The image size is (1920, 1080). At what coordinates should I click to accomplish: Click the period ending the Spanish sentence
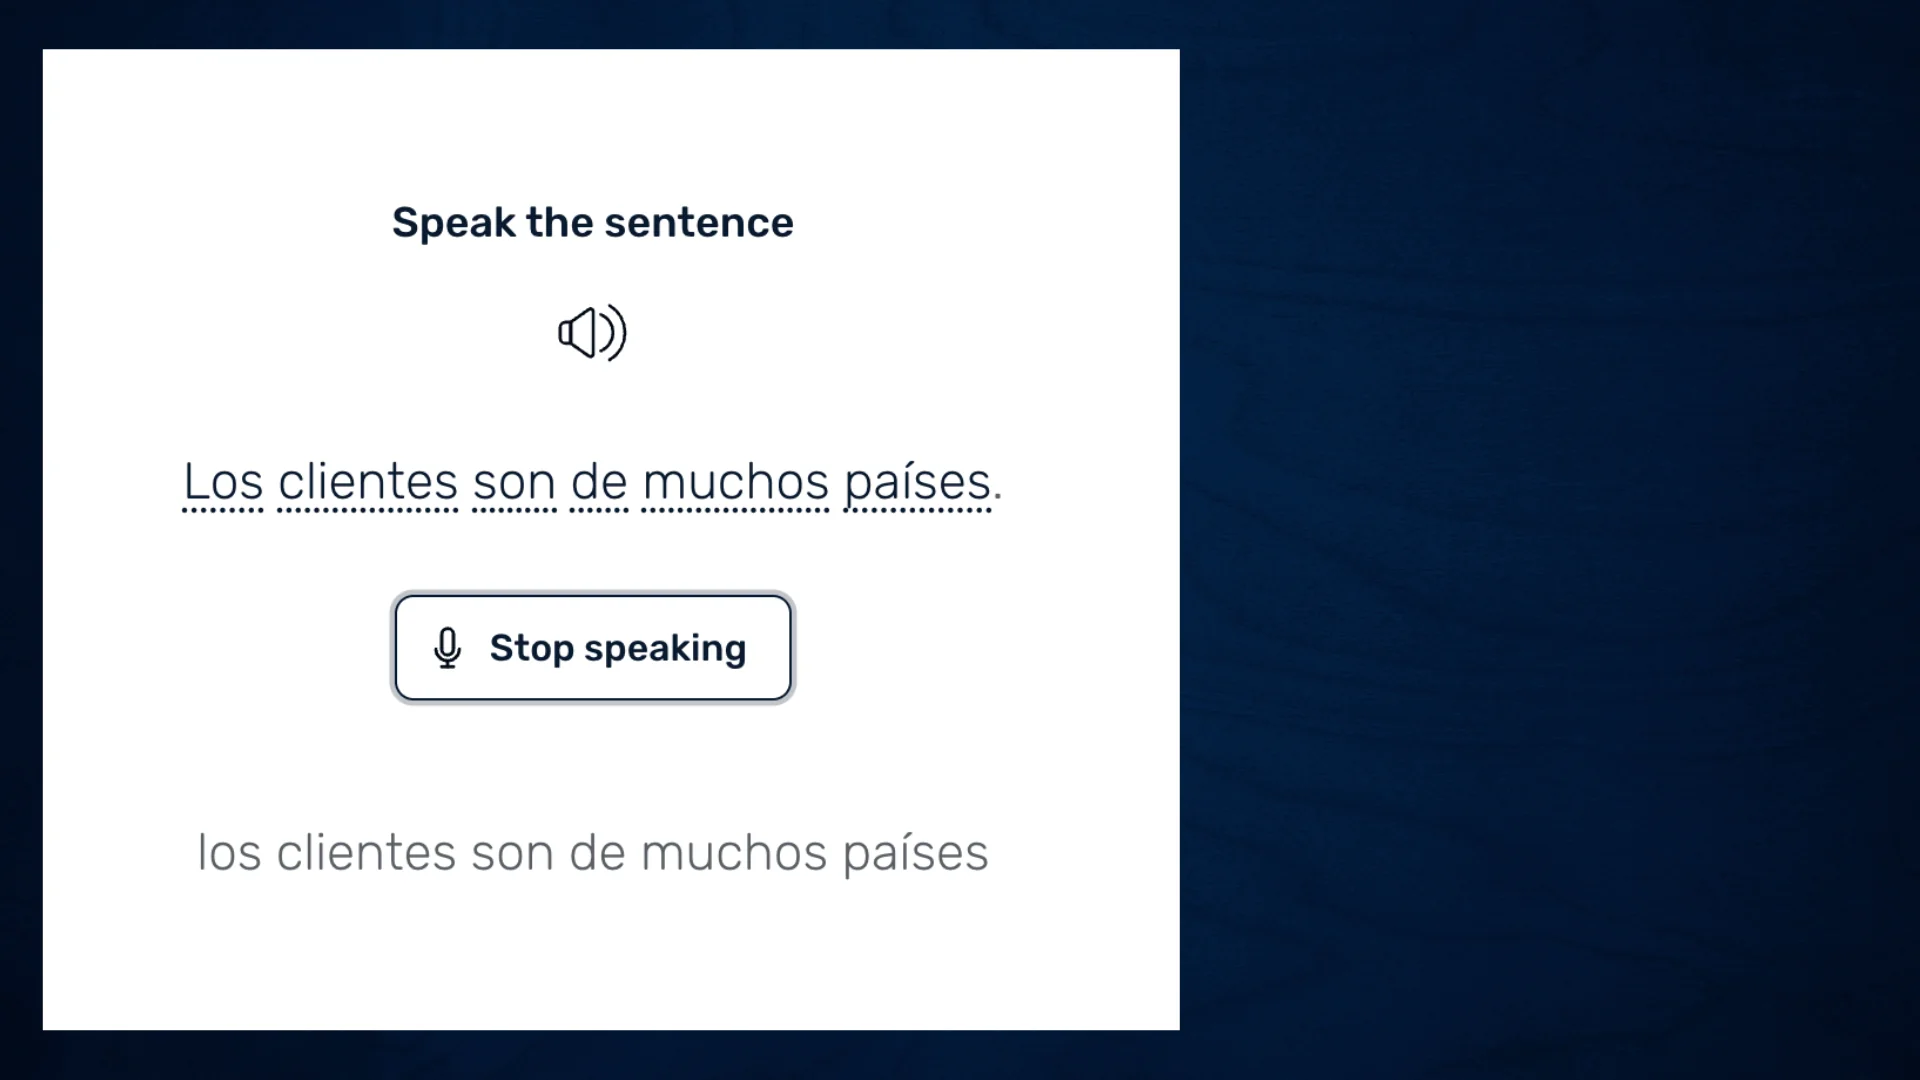[x=998, y=496]
